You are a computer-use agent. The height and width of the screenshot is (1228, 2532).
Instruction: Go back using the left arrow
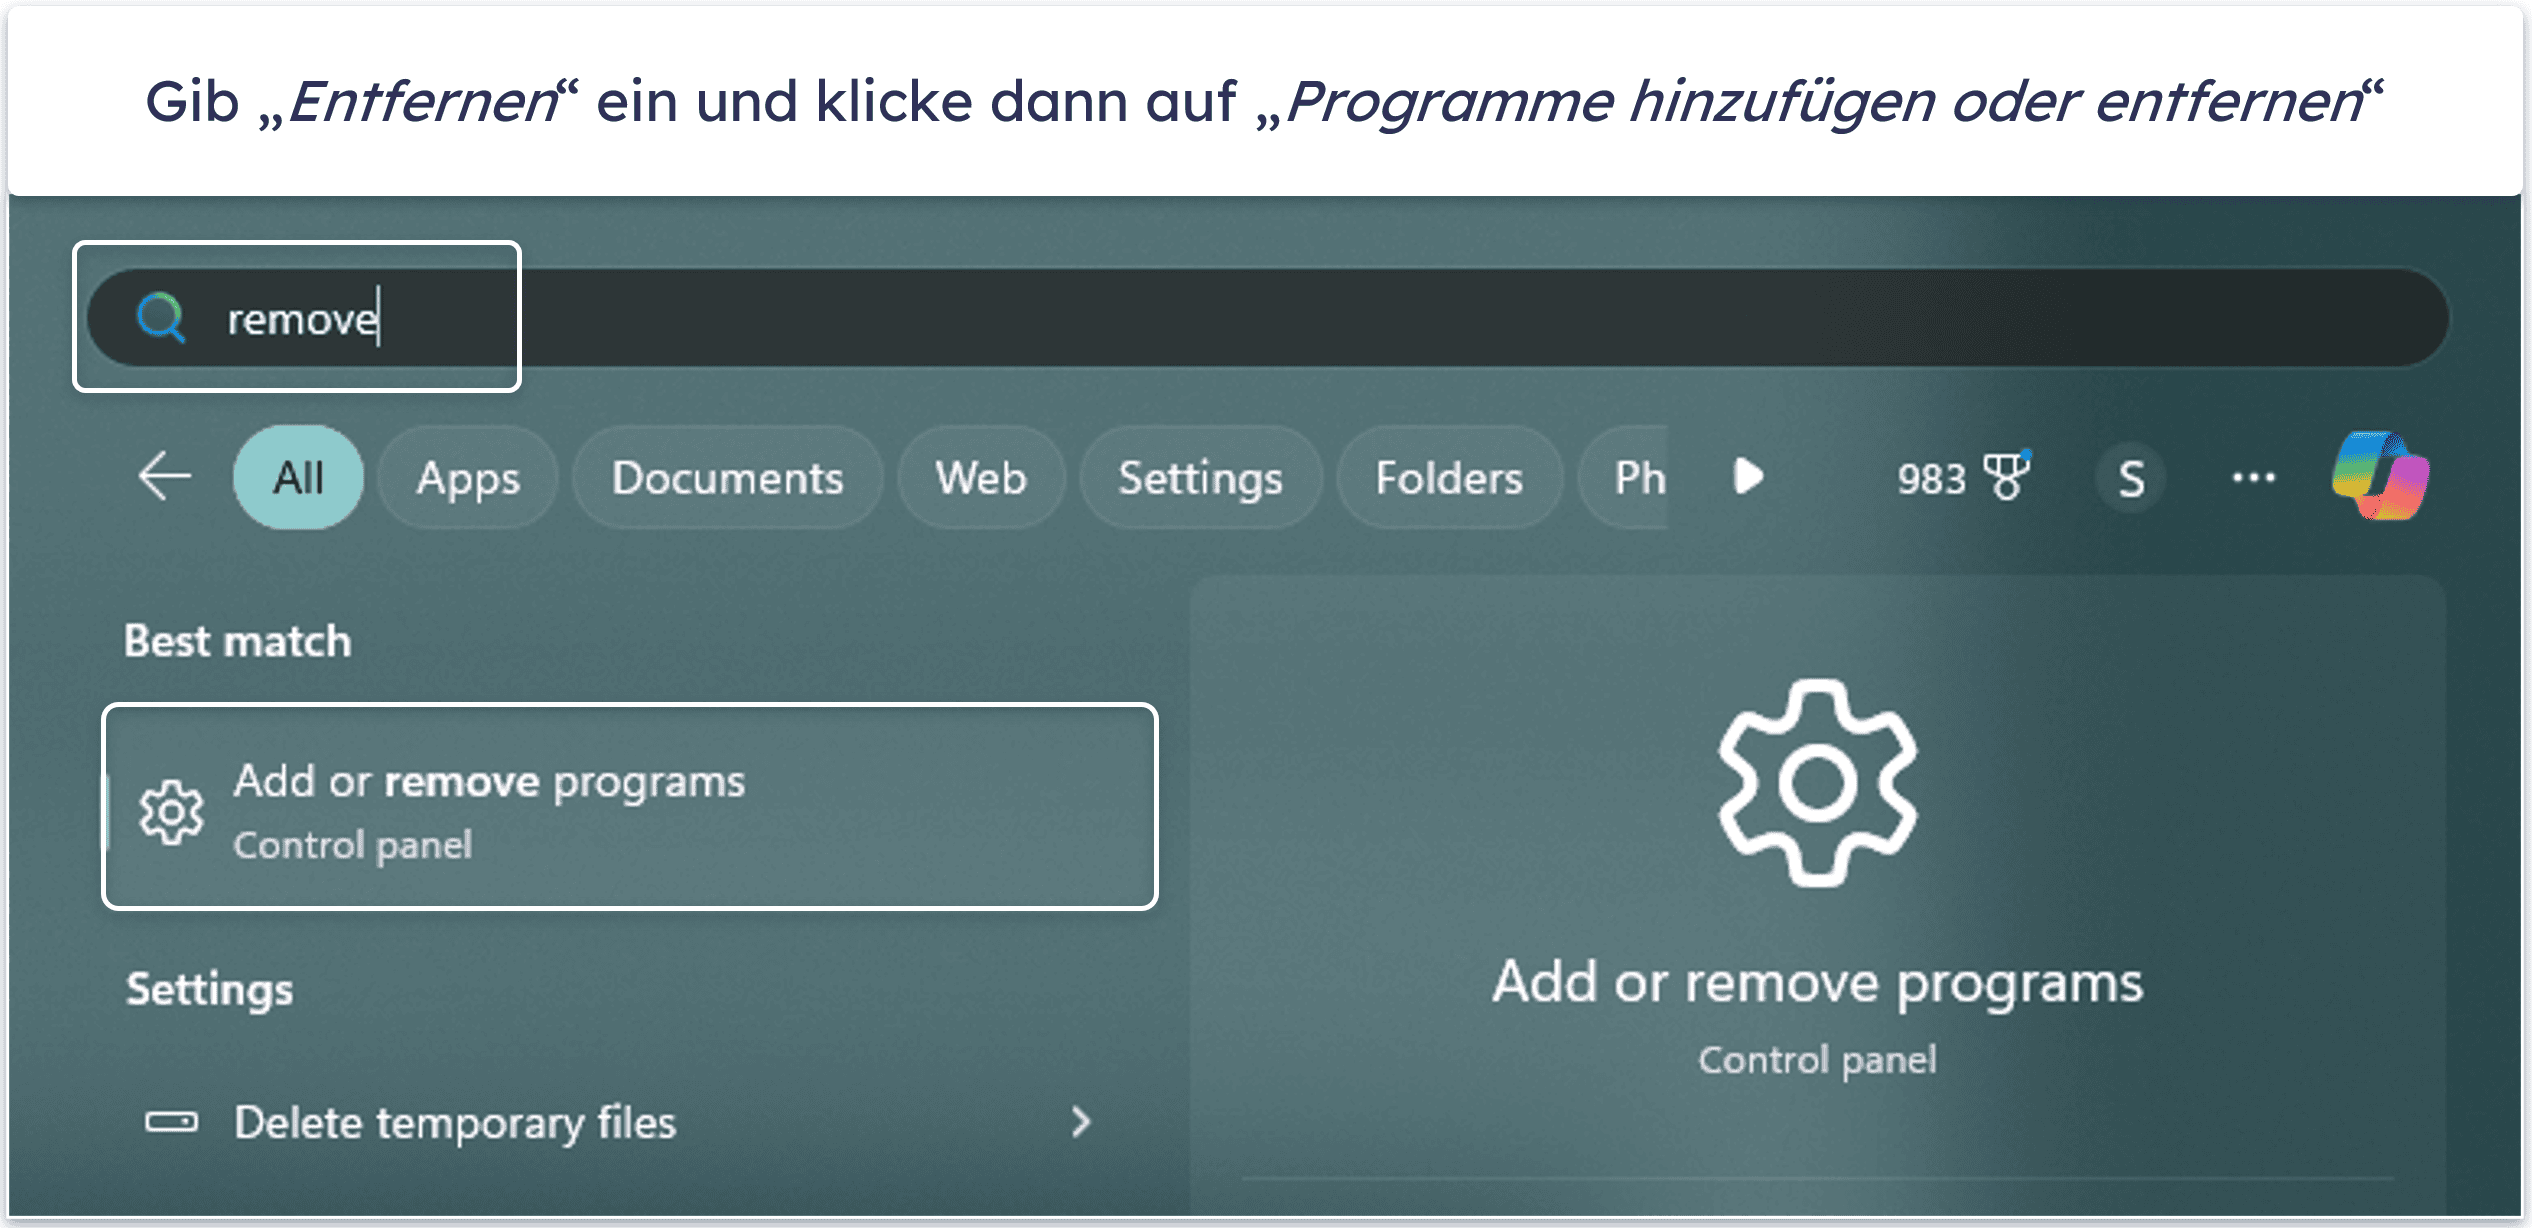tap(165, 476)
